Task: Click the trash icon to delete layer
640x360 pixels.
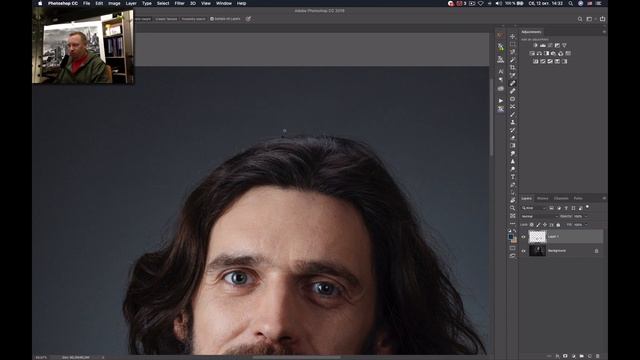Action: pos(598,356)
